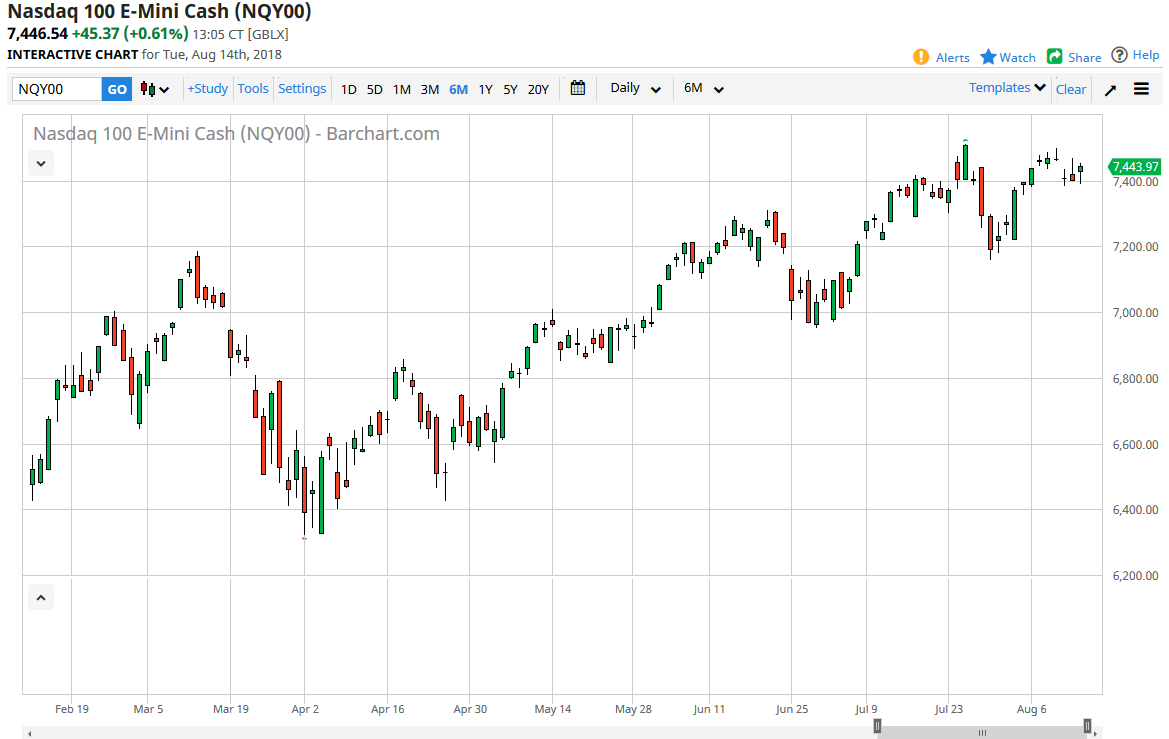Open the calendar date picker icon
Screen dimensions: 1169x739
coord(577,88)
